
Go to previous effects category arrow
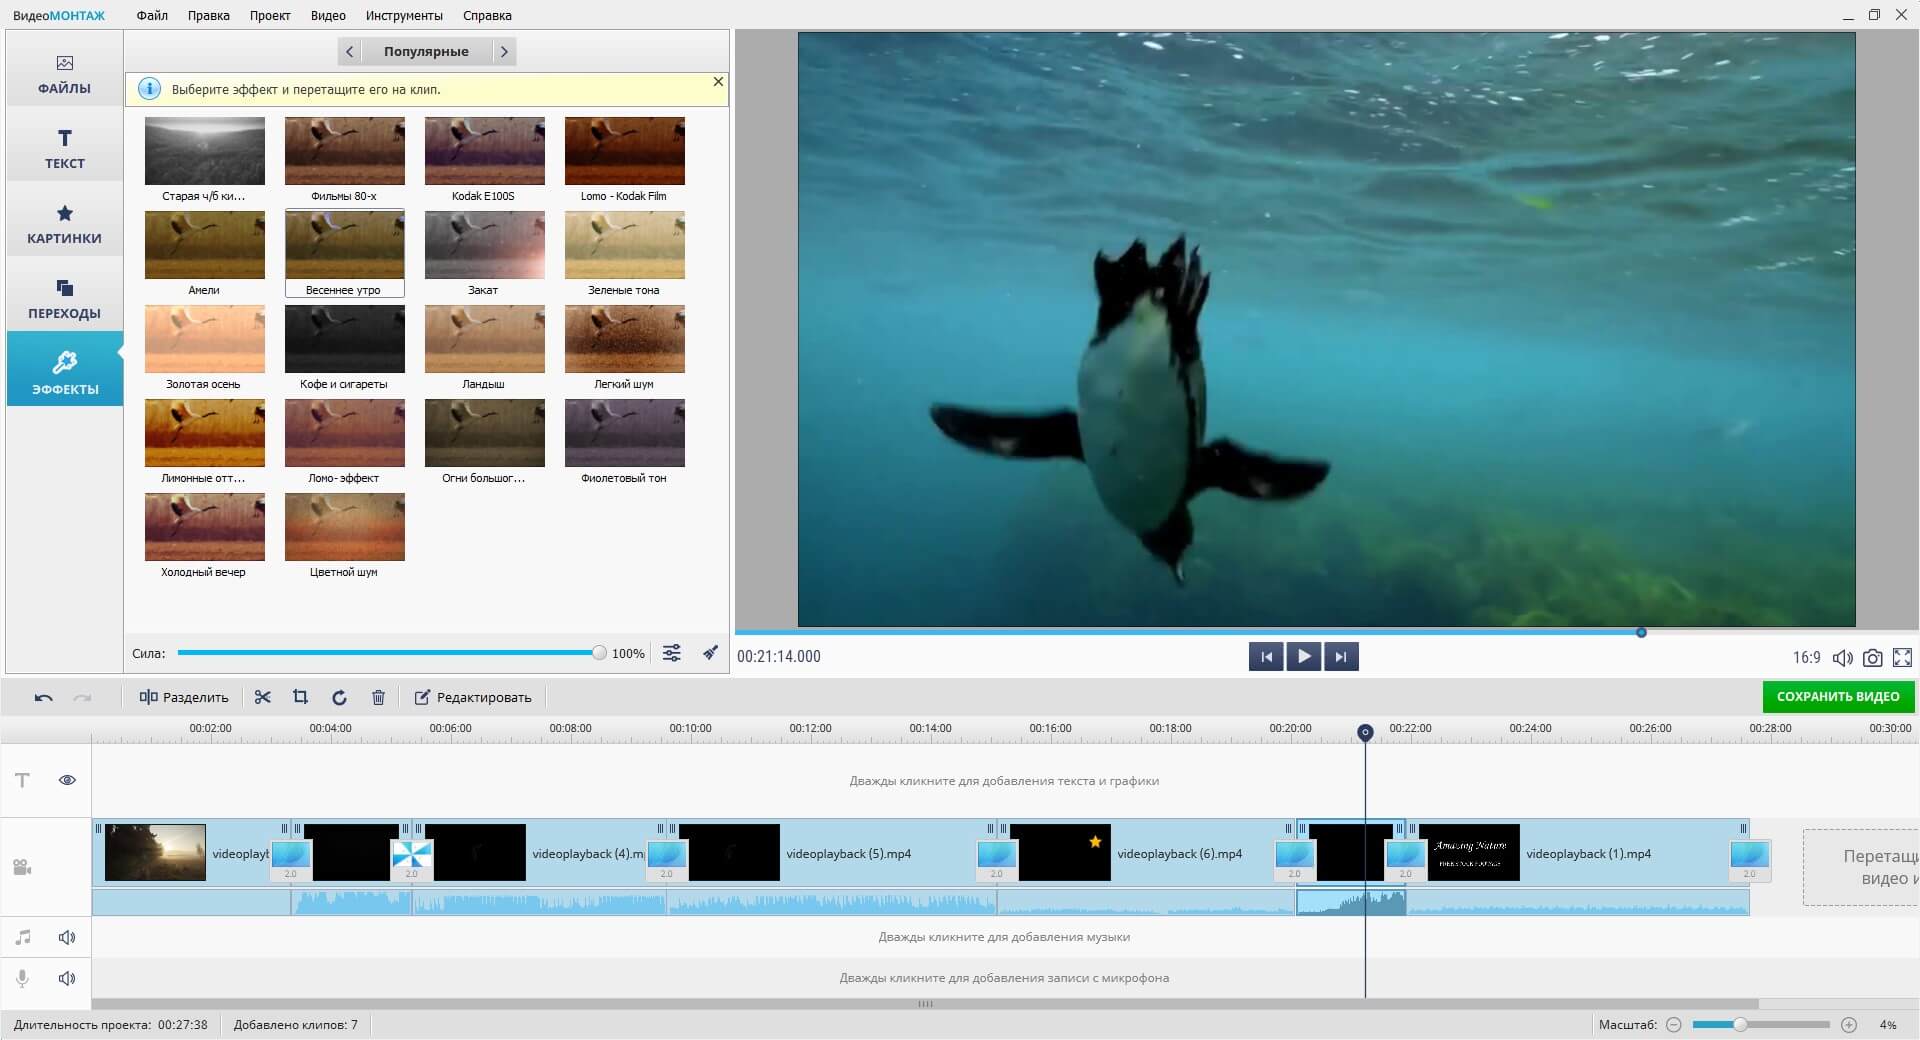coord(349,51)
